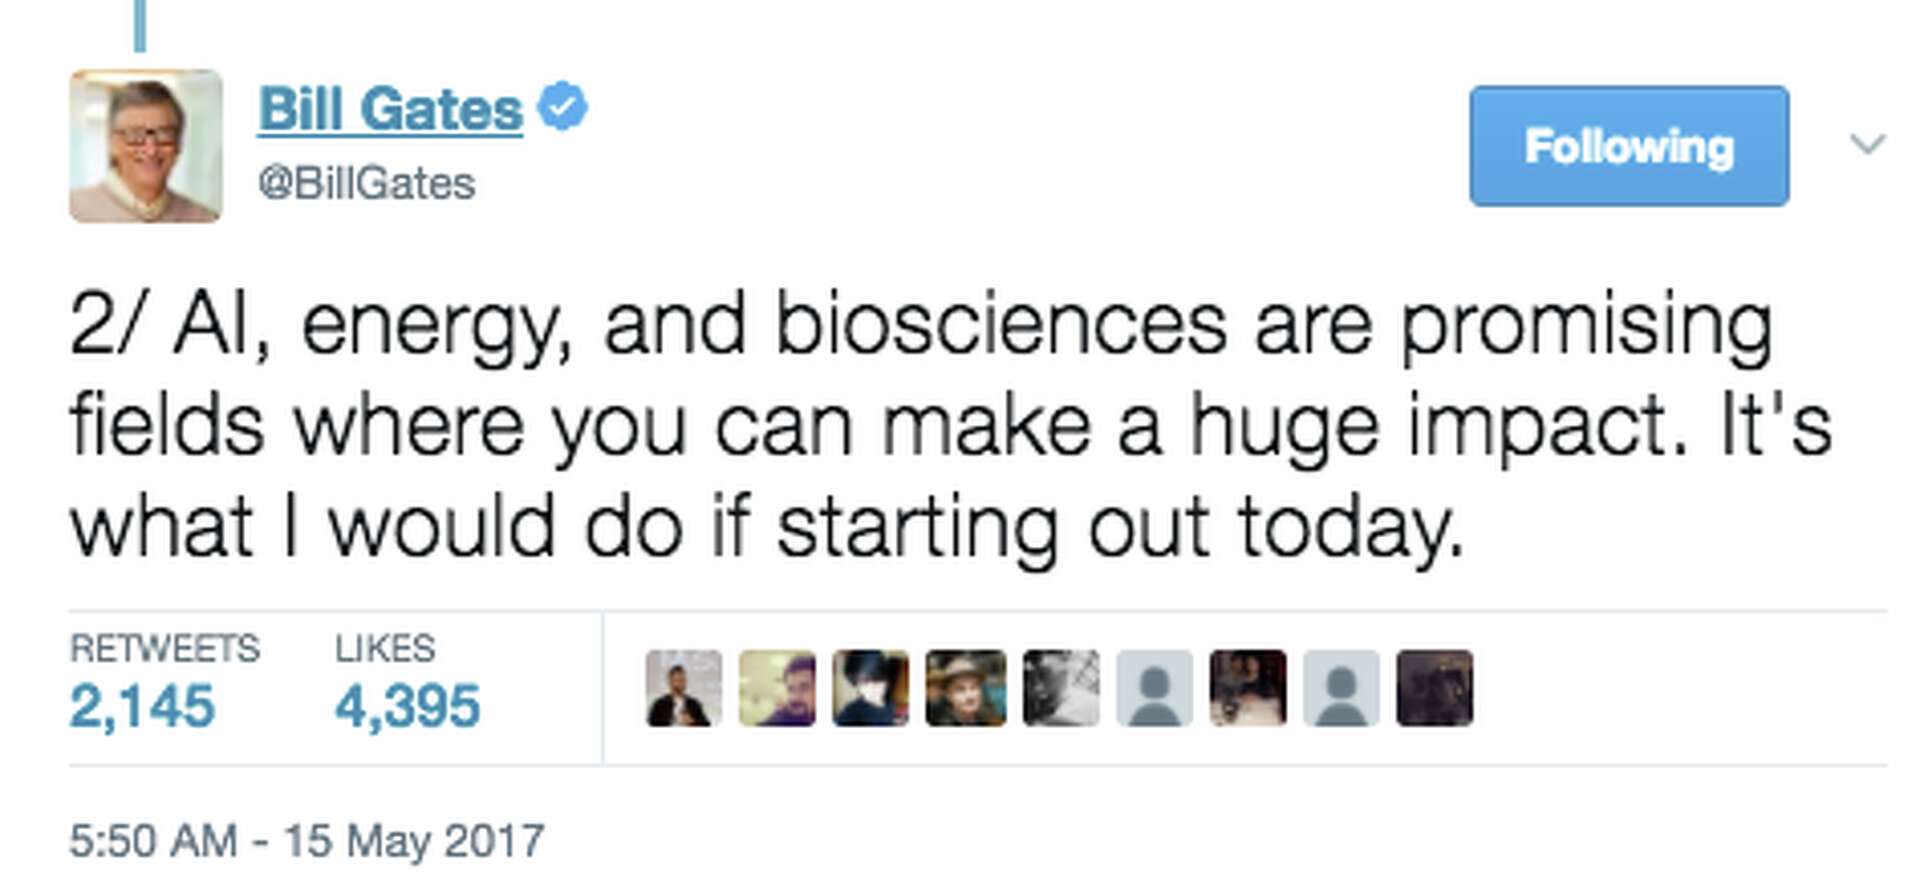Open Bill Gates profile via name link
Viewport: 1920px width, 877px height.
[388, 107]
